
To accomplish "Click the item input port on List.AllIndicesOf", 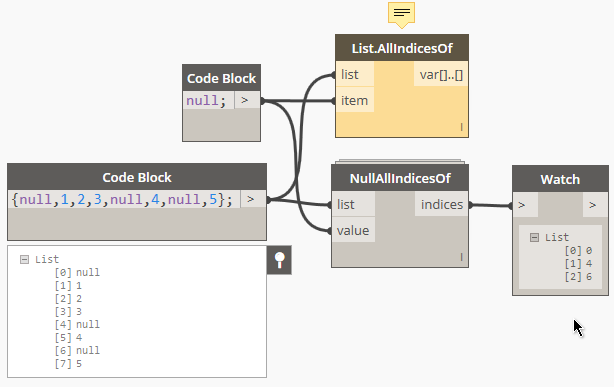I will tap(354, 100).
